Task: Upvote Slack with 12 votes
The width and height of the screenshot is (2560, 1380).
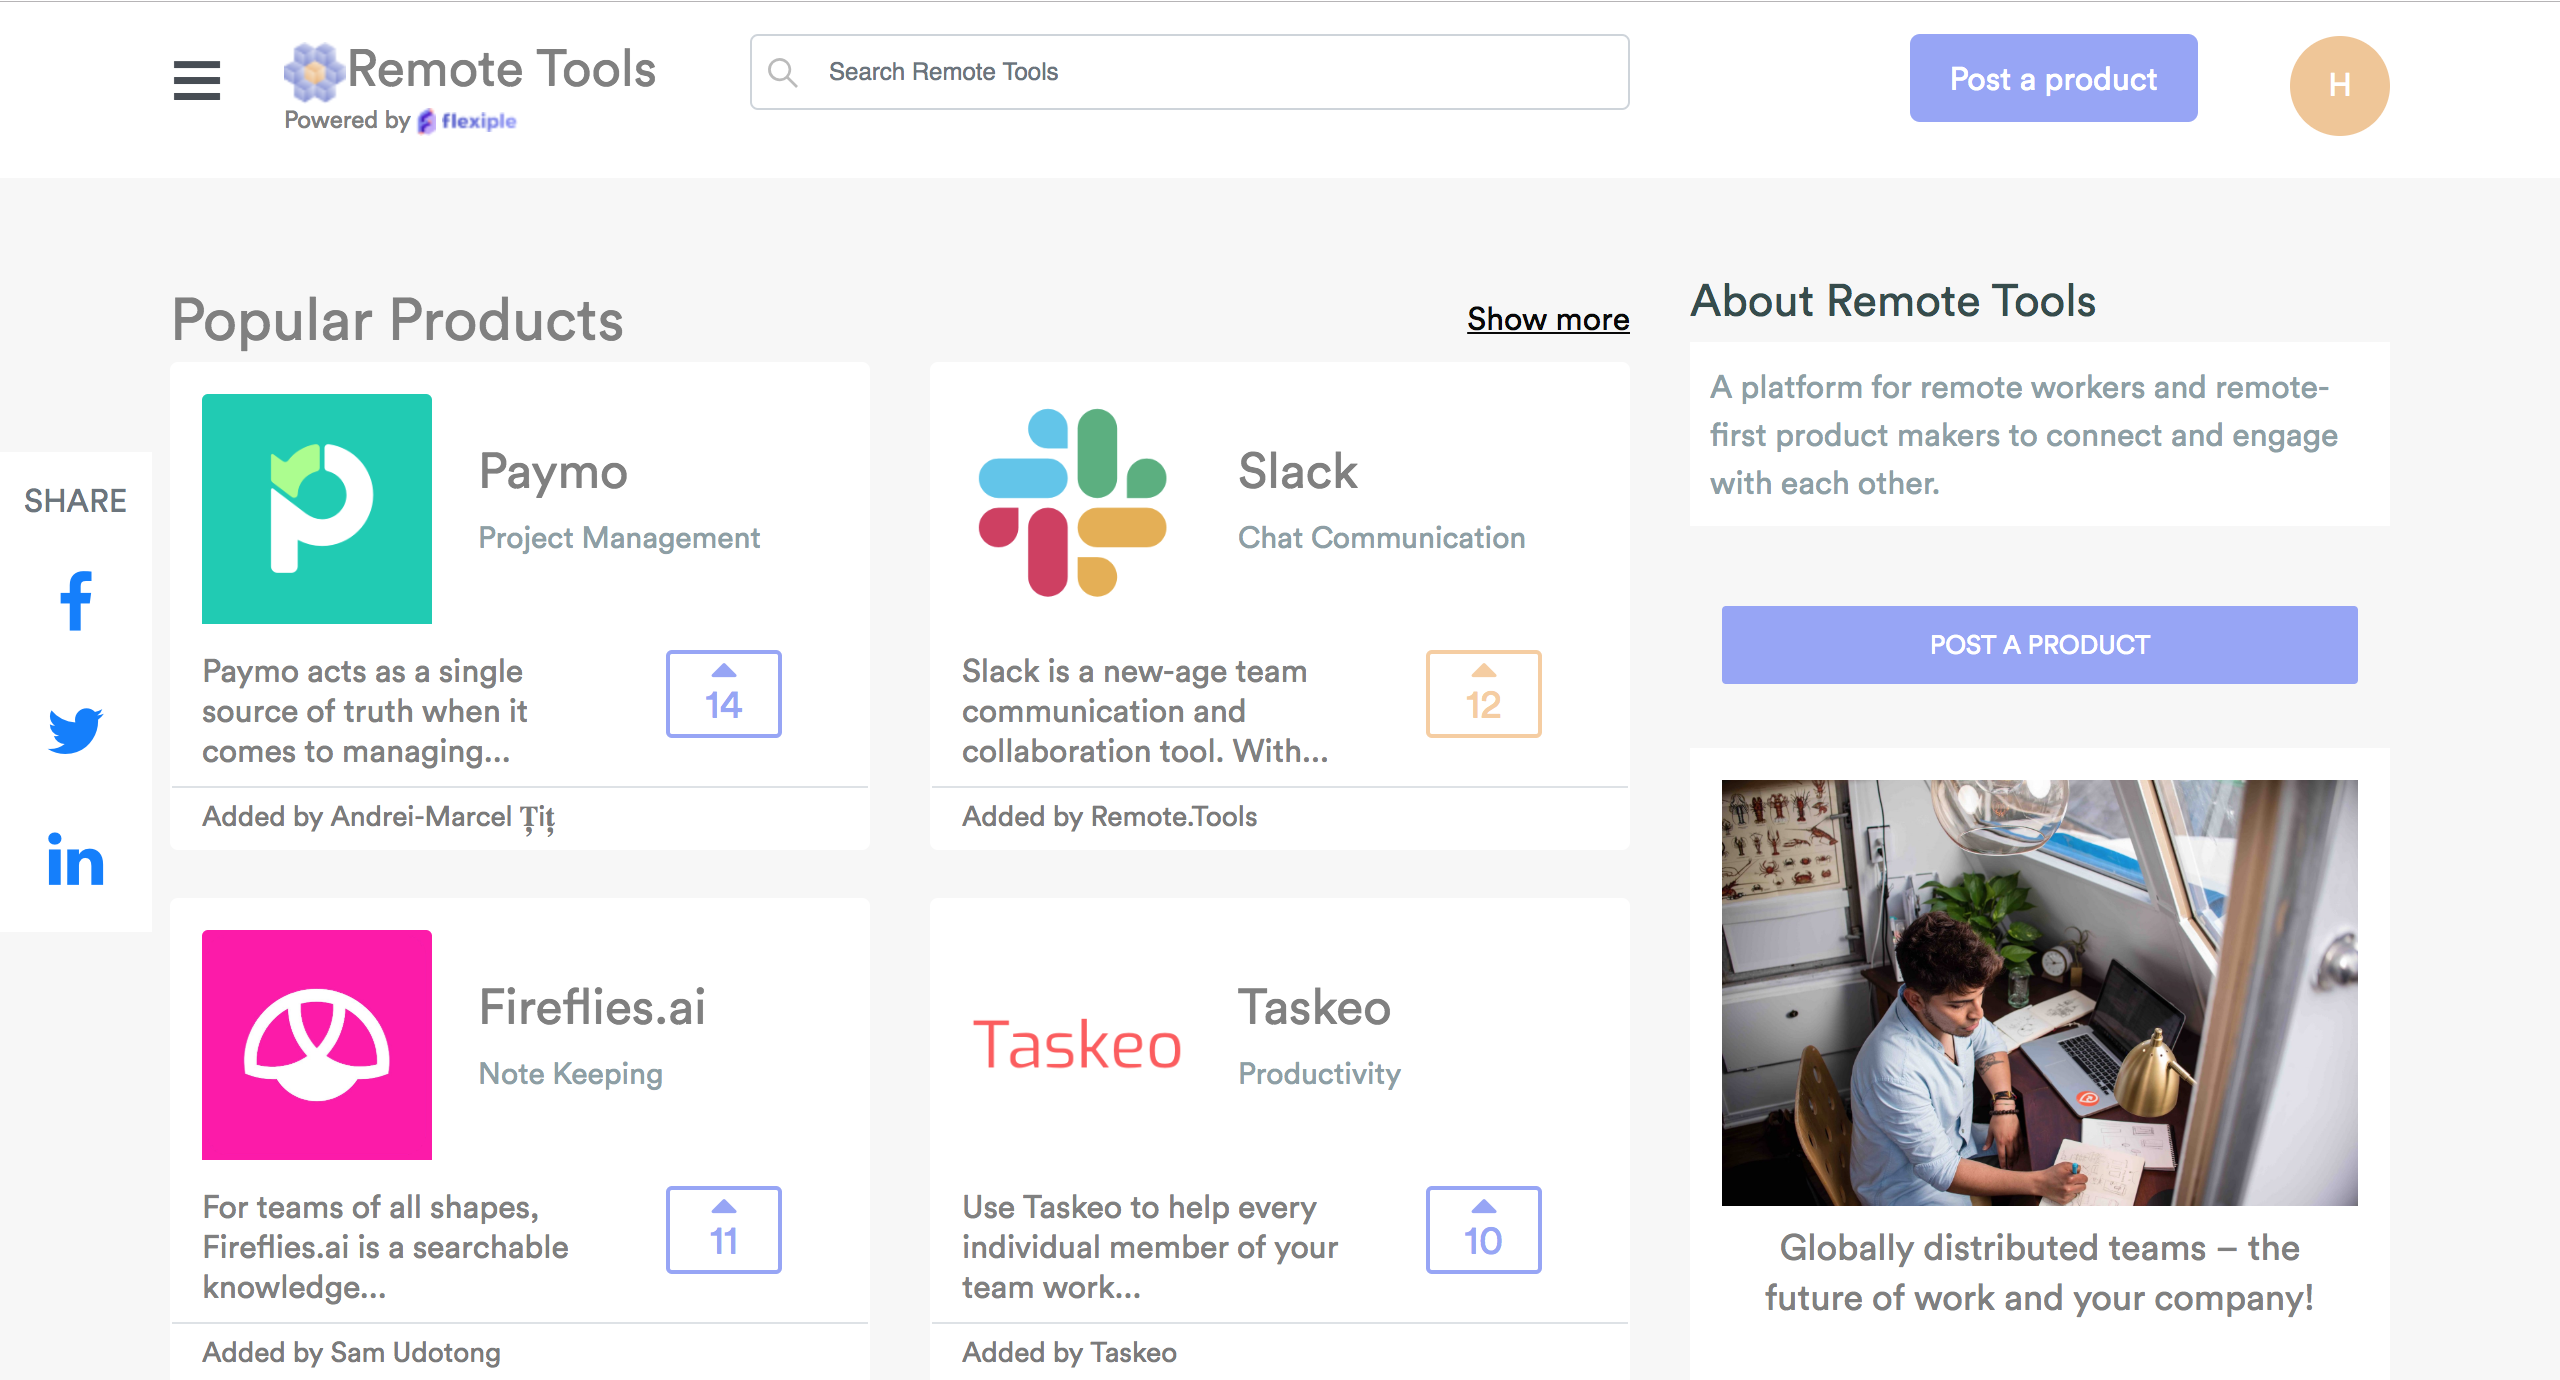Action: pos(1483,694)
